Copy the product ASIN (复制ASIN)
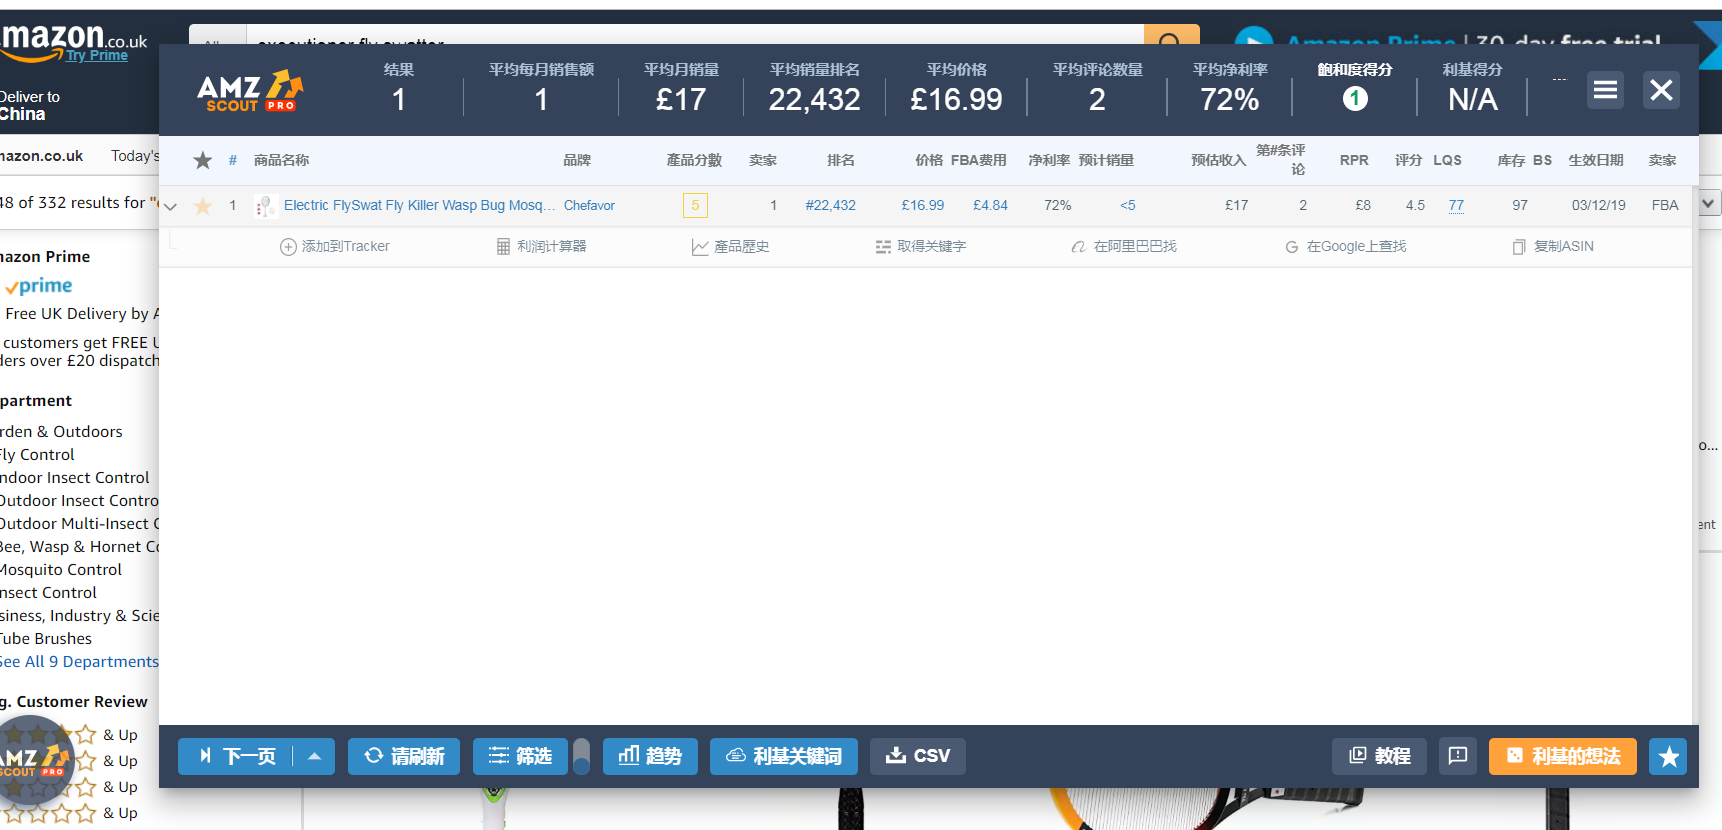 coord(1553,247)
